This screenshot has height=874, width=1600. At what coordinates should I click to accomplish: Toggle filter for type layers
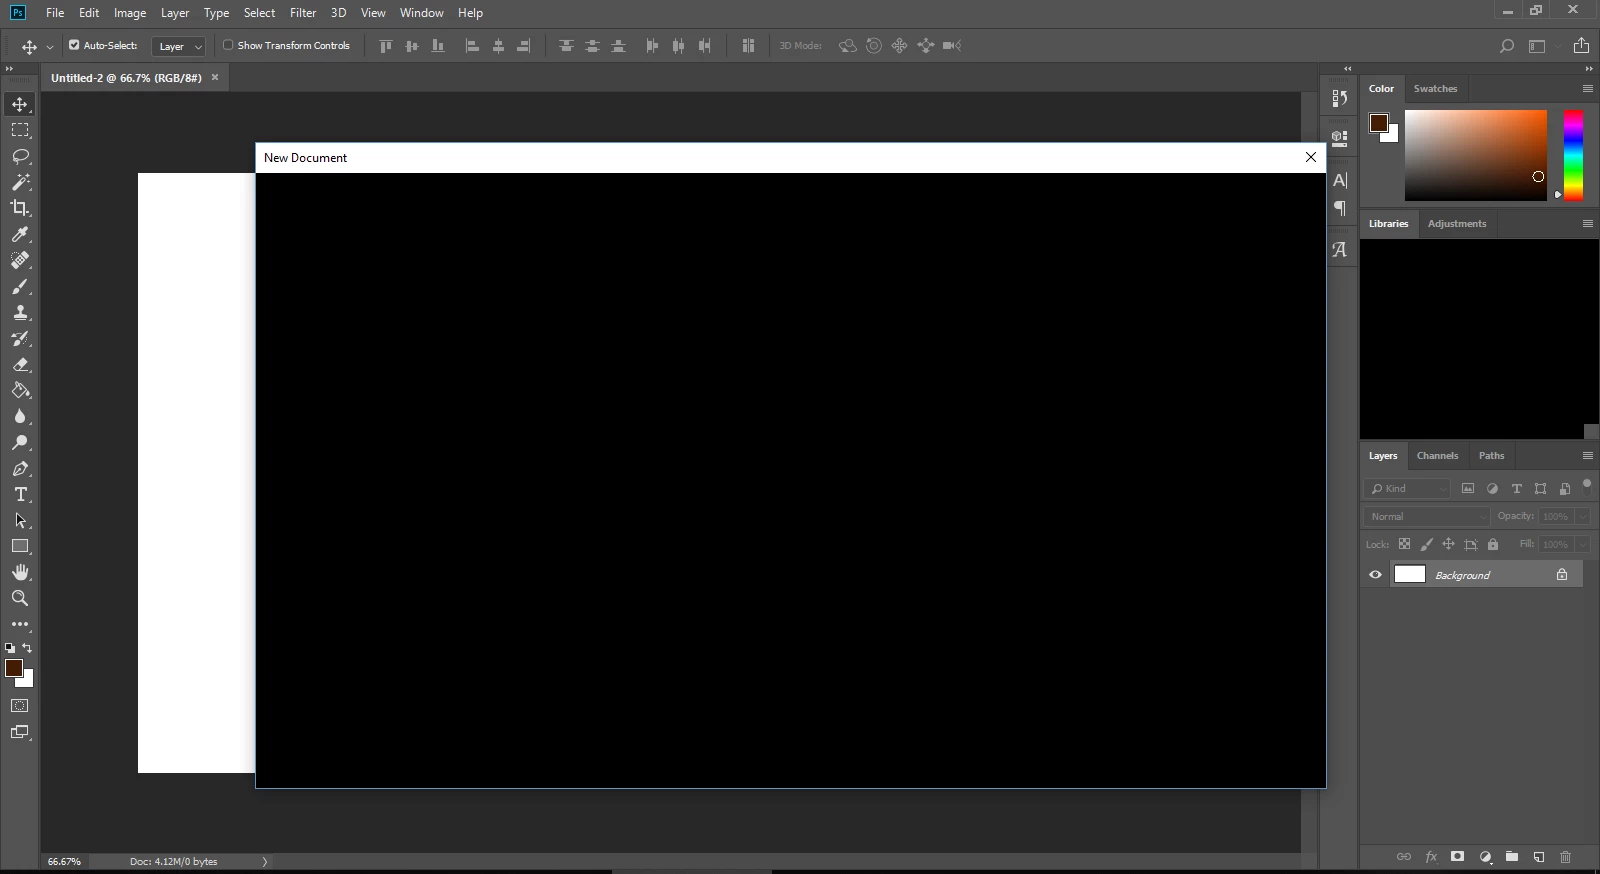click(x=1516, y=489)
